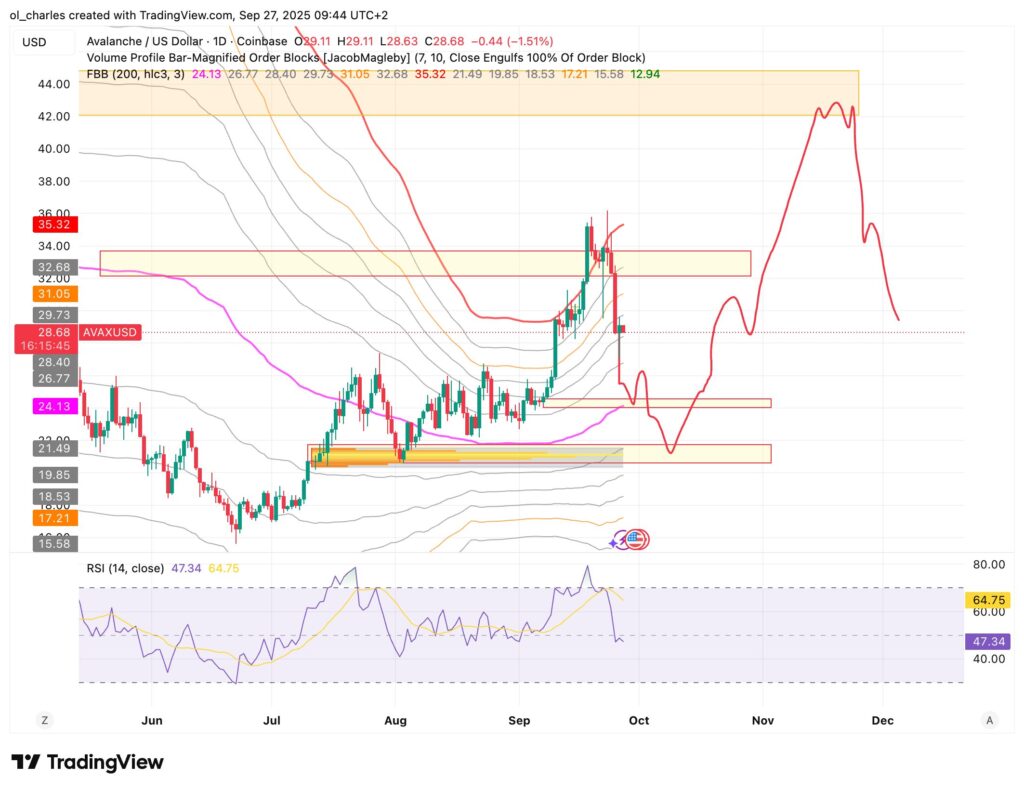Click the TradingView logo at bottom left
Image resolution: width=1024 pixels, height=791 pixels.
click(x=86, y=762)
